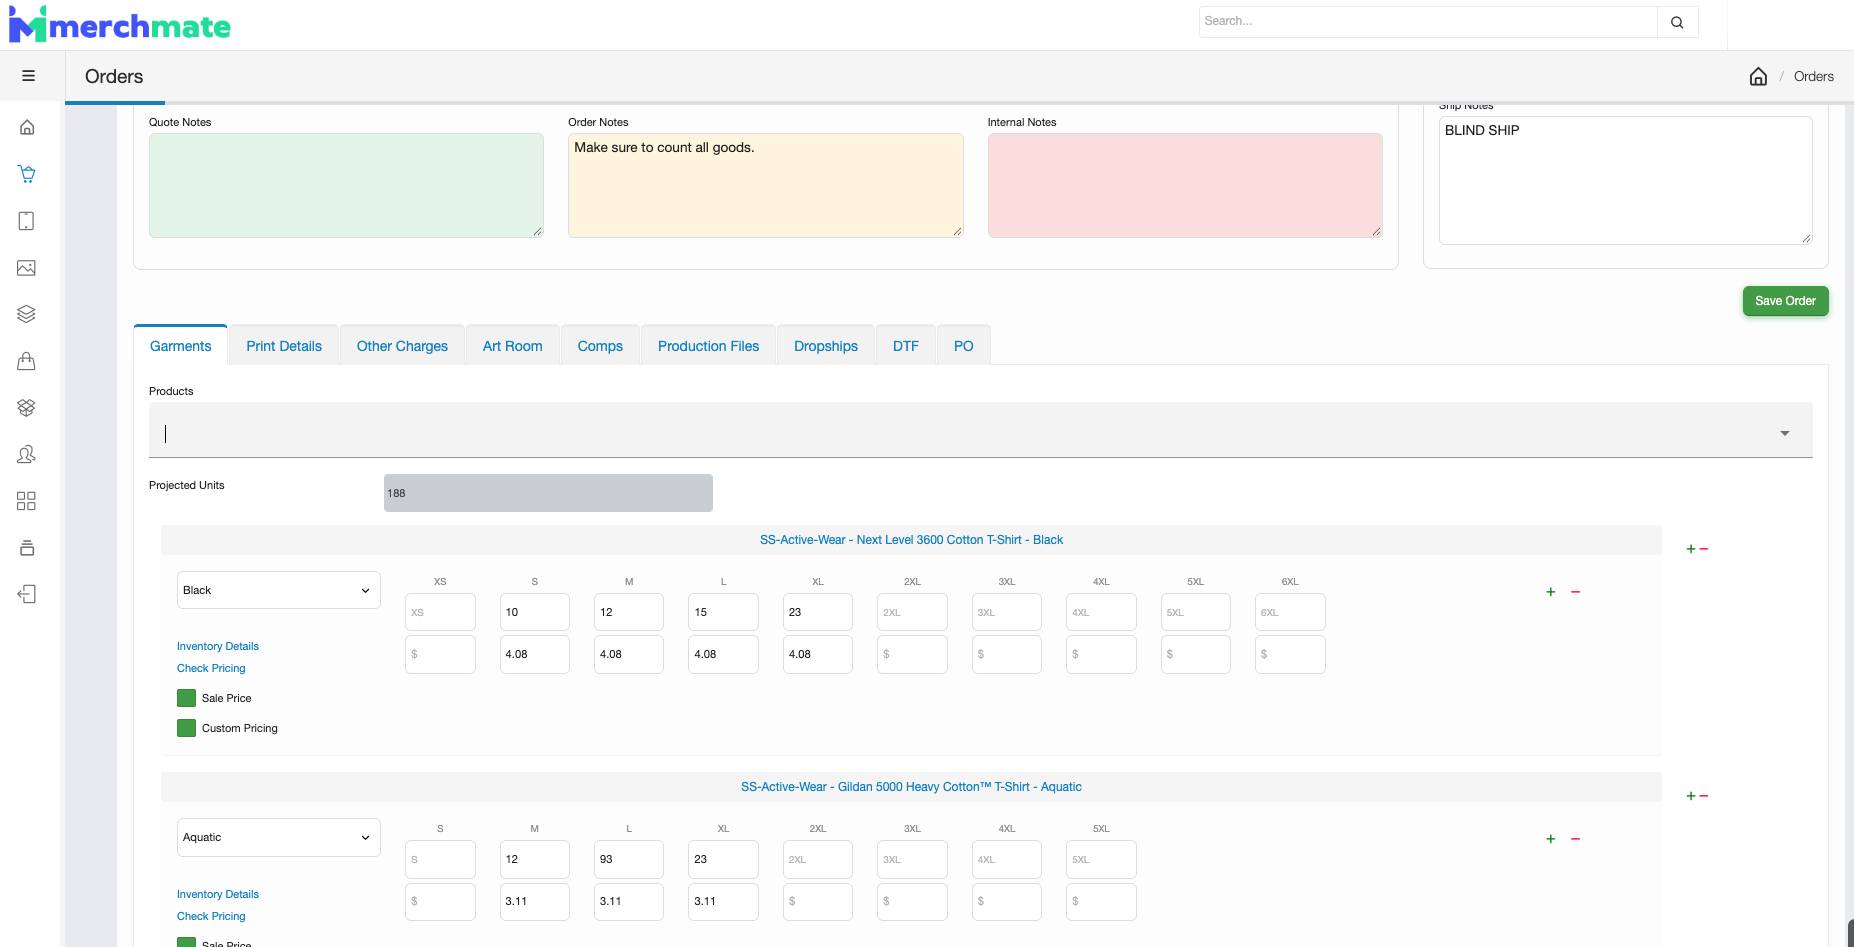Image resolution: width=1854 pixels, height=947 pixels.
Task: Open Inventory Details for Black shirt
Action: pos(218,646)
